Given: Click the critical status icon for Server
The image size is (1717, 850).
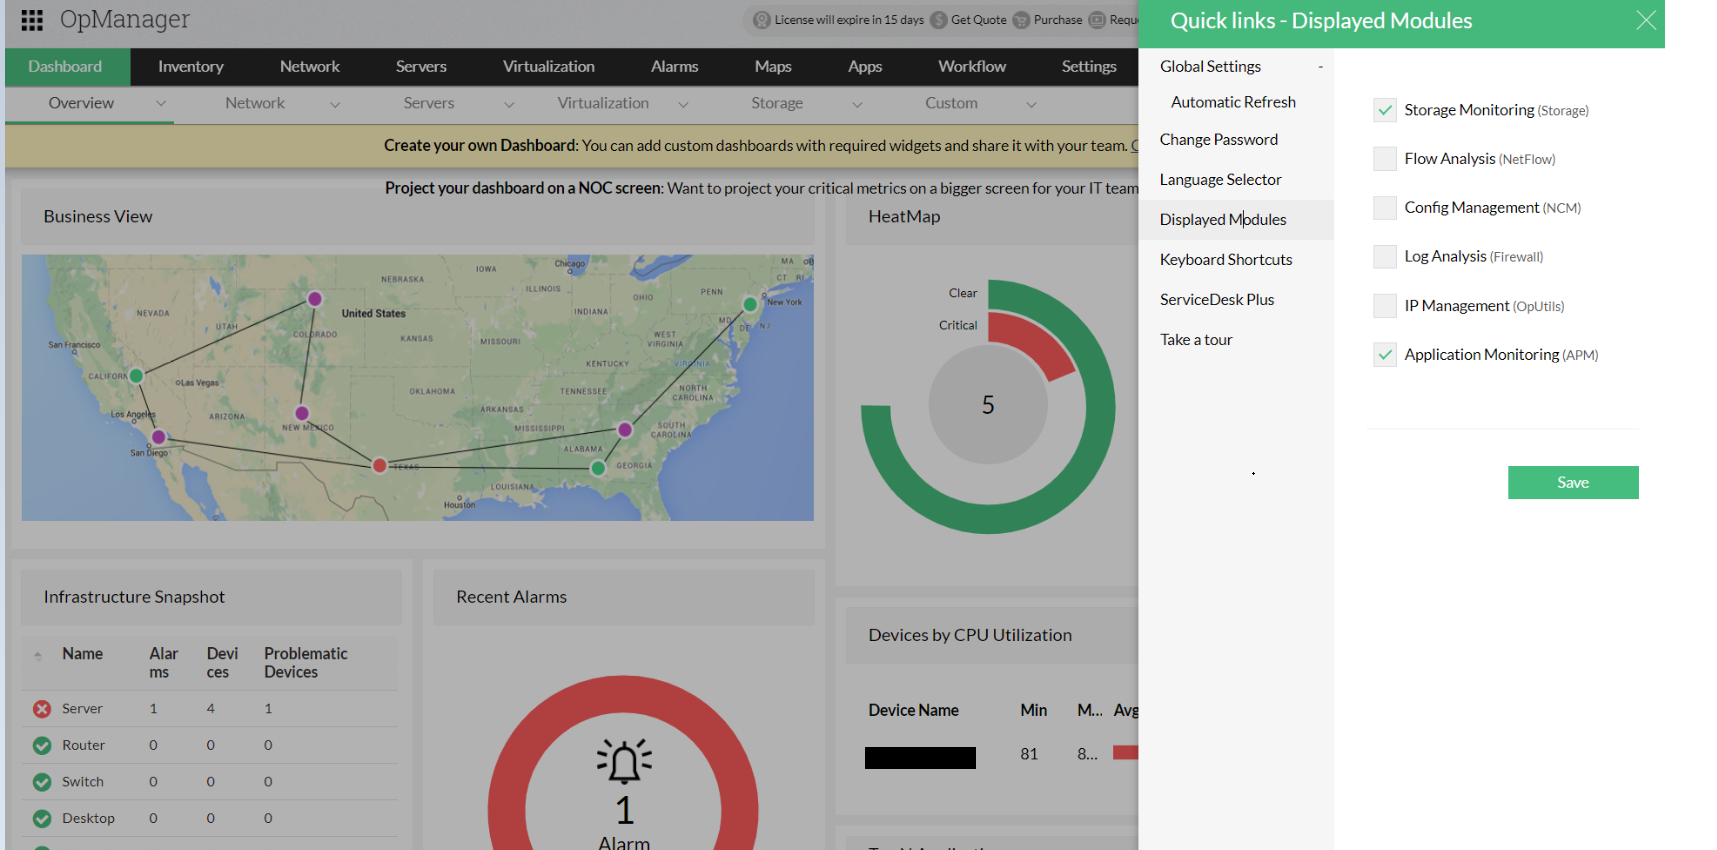Looking at the screenshot, I should click(42, 709).
